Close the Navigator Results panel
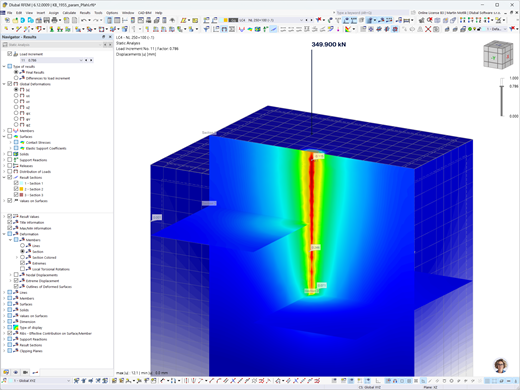 (110, 37)
